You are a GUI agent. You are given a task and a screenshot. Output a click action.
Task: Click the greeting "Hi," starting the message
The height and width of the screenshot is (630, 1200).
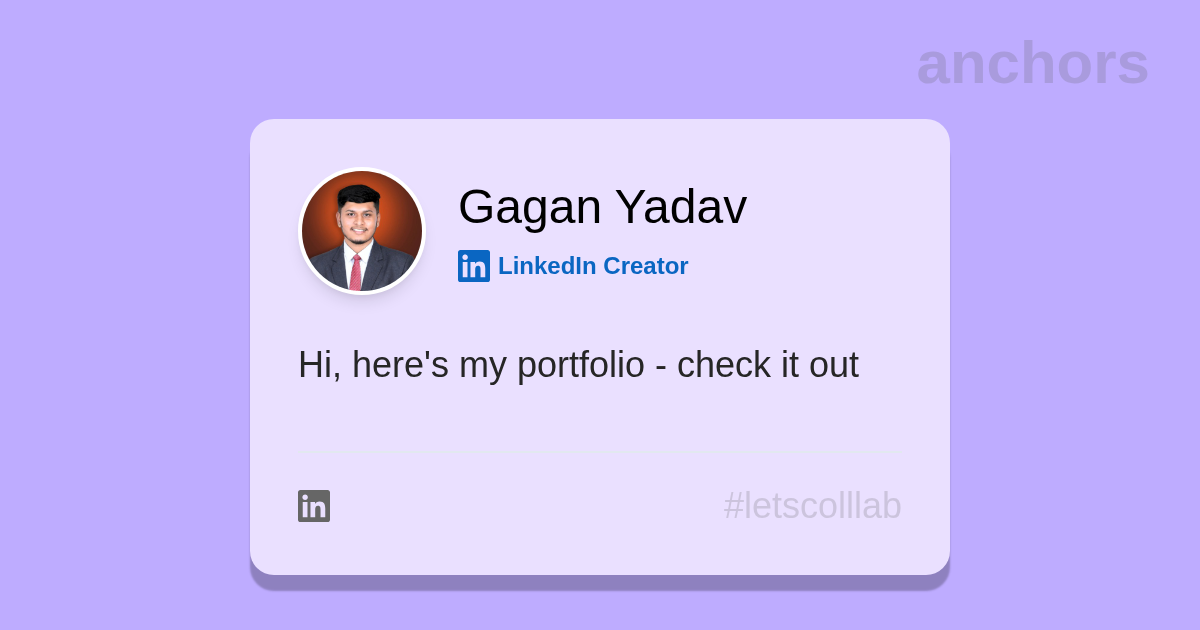click(x=319, y=365)
